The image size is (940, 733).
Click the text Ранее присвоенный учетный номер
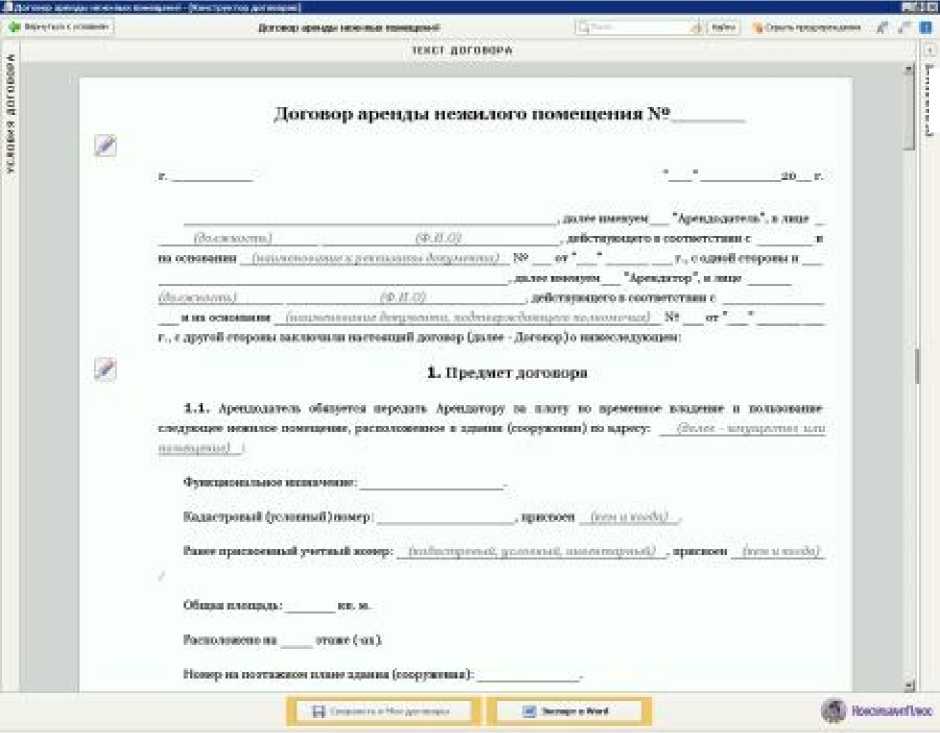click(288, 551)
